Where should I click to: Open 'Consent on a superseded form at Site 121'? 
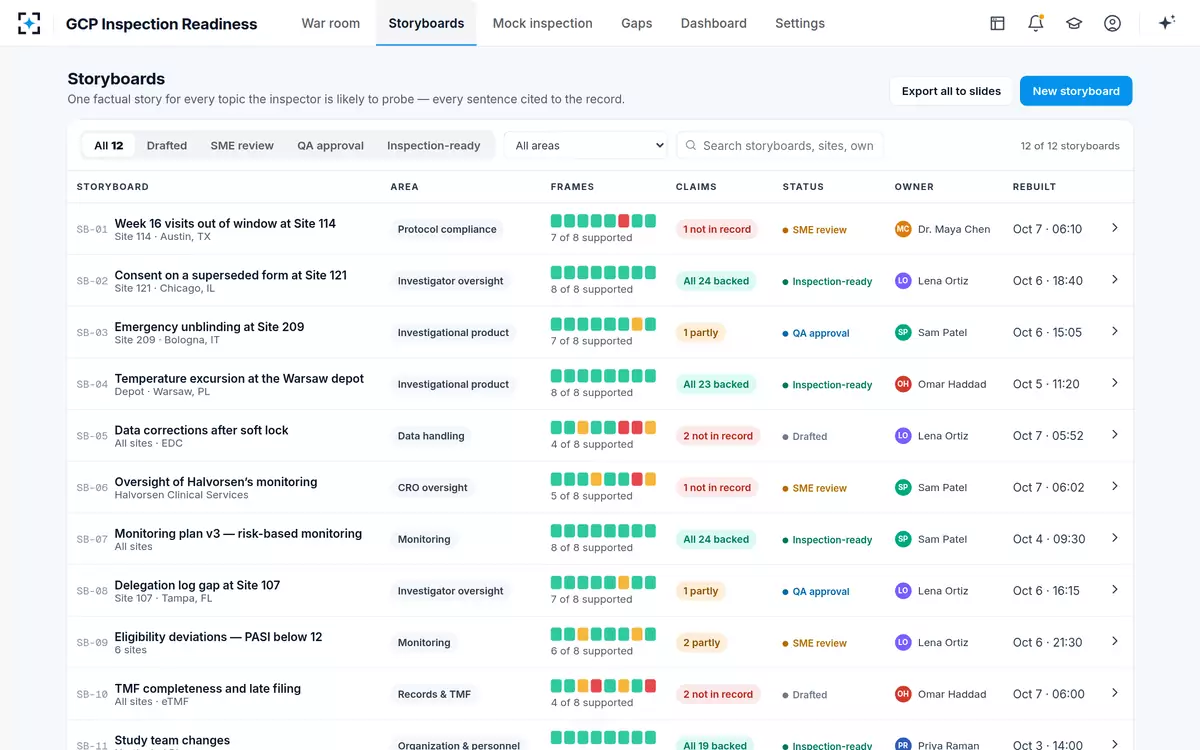point(231,275)
